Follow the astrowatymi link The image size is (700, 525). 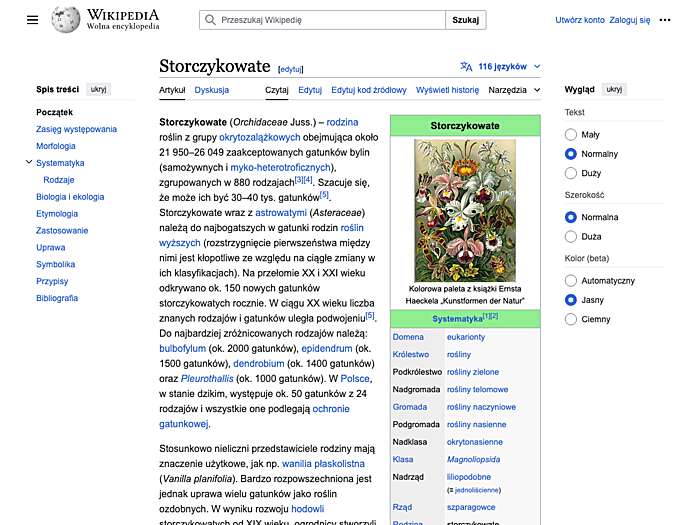point(281,213)
